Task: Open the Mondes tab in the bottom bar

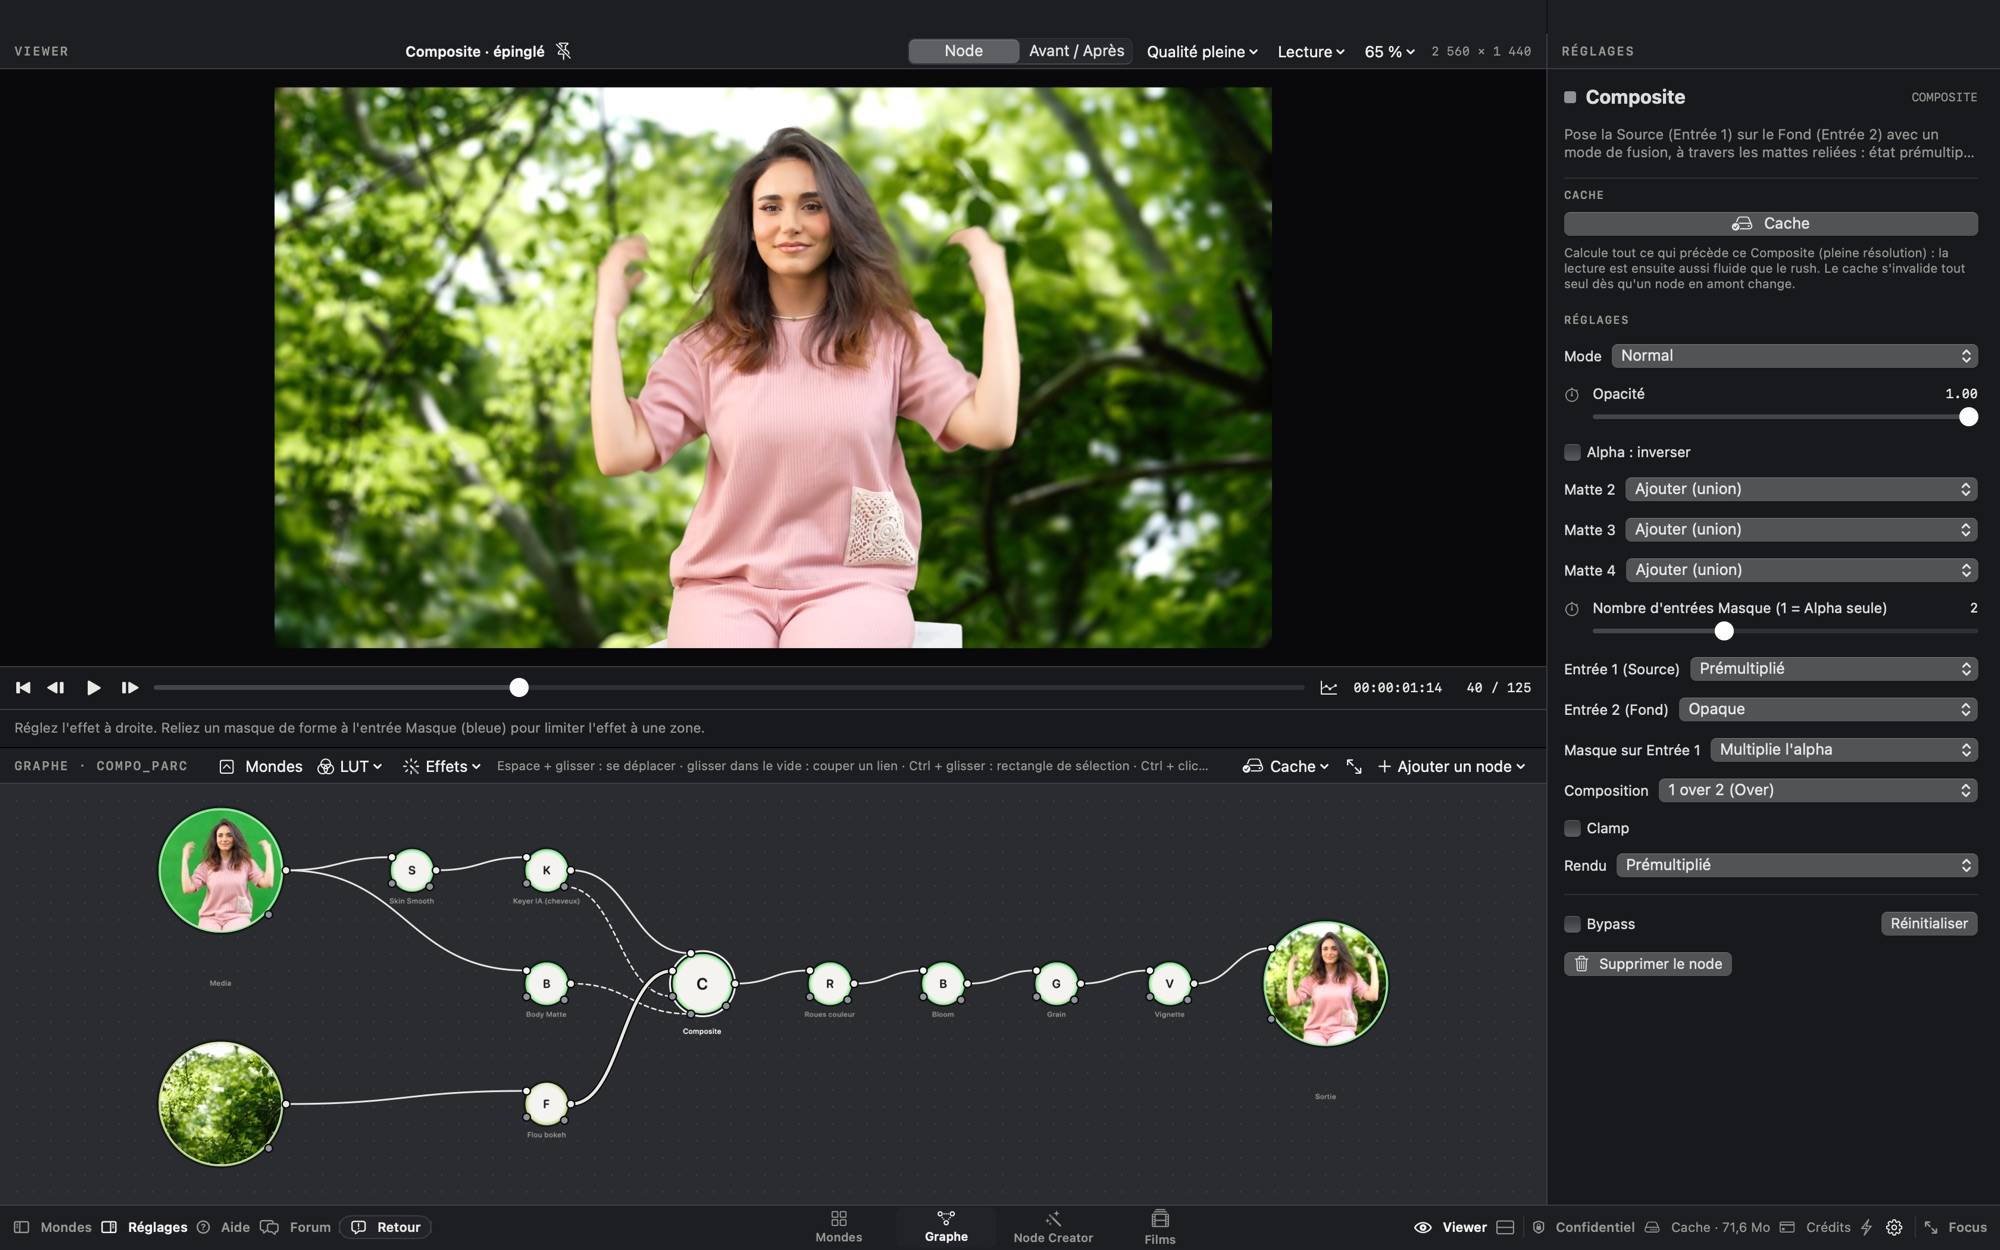Action: (838, 1227)
